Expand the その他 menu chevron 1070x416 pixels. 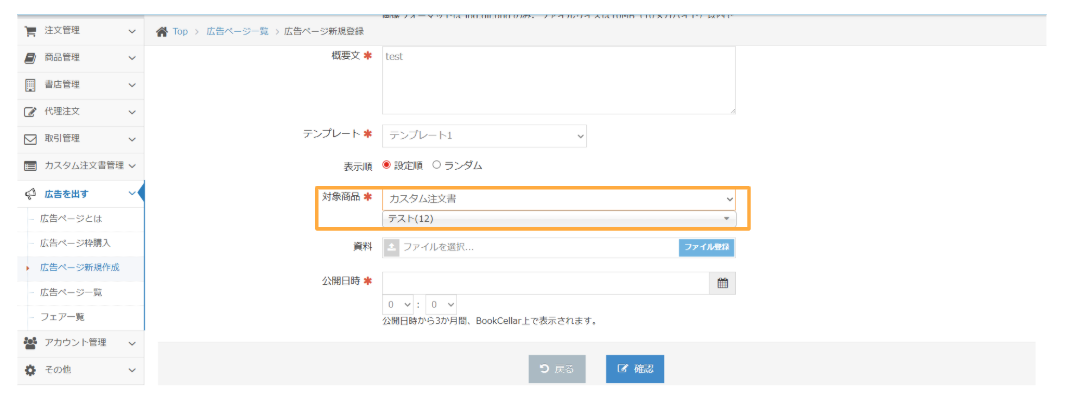coord(132,370)
